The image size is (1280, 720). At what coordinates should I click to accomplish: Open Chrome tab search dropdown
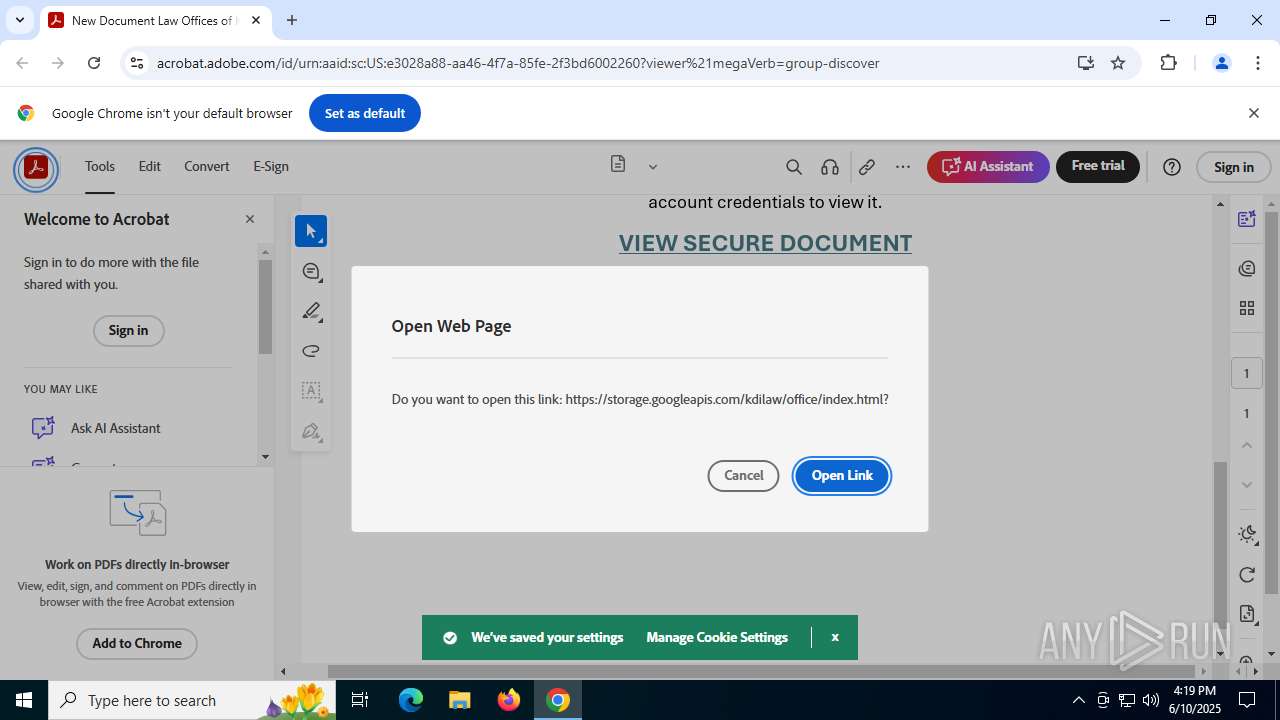[x=19, y=20]
